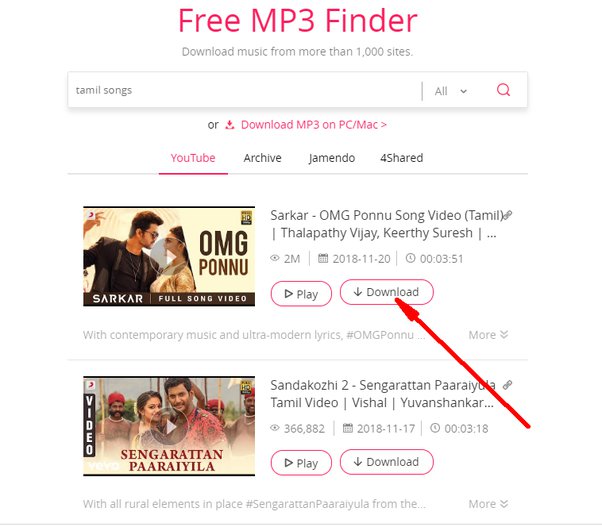602x527 pixels.
Task: Play the Sarkar OMG Ponnu song
Action: [x=301, y=294]
